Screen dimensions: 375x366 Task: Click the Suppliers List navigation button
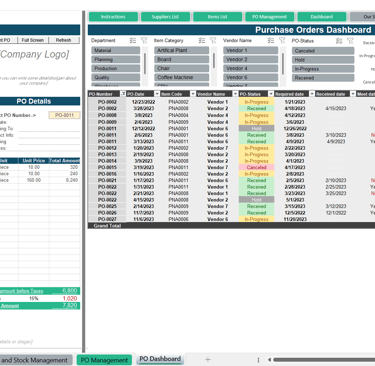[x=165, y=17]
